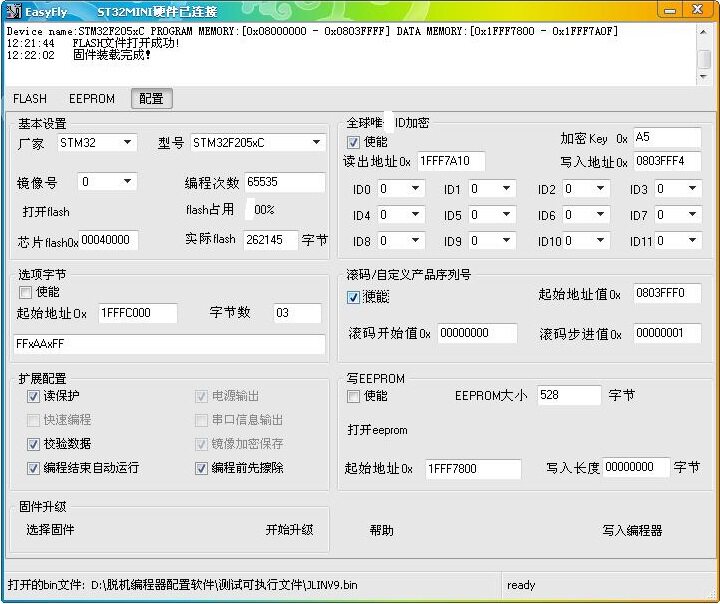Image resolution: width=720 pixels, height=604 pixels.
Task: Switch to the FLASH tab
Action: [30, 99]
